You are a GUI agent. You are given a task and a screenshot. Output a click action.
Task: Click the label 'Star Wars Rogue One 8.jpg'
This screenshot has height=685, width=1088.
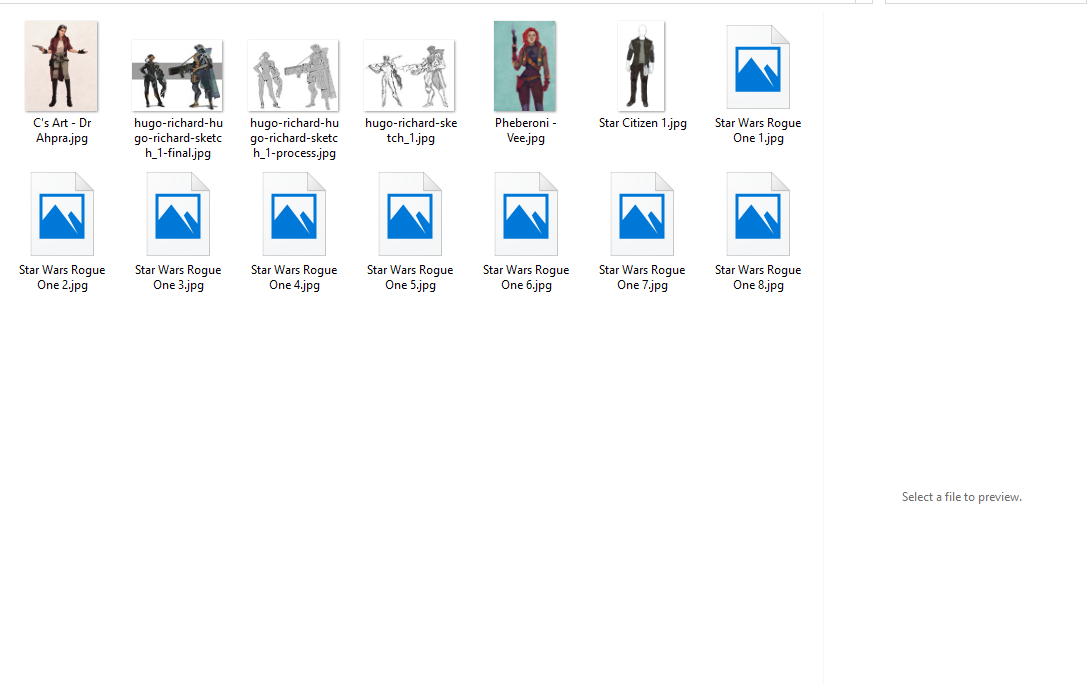[758, 278]
